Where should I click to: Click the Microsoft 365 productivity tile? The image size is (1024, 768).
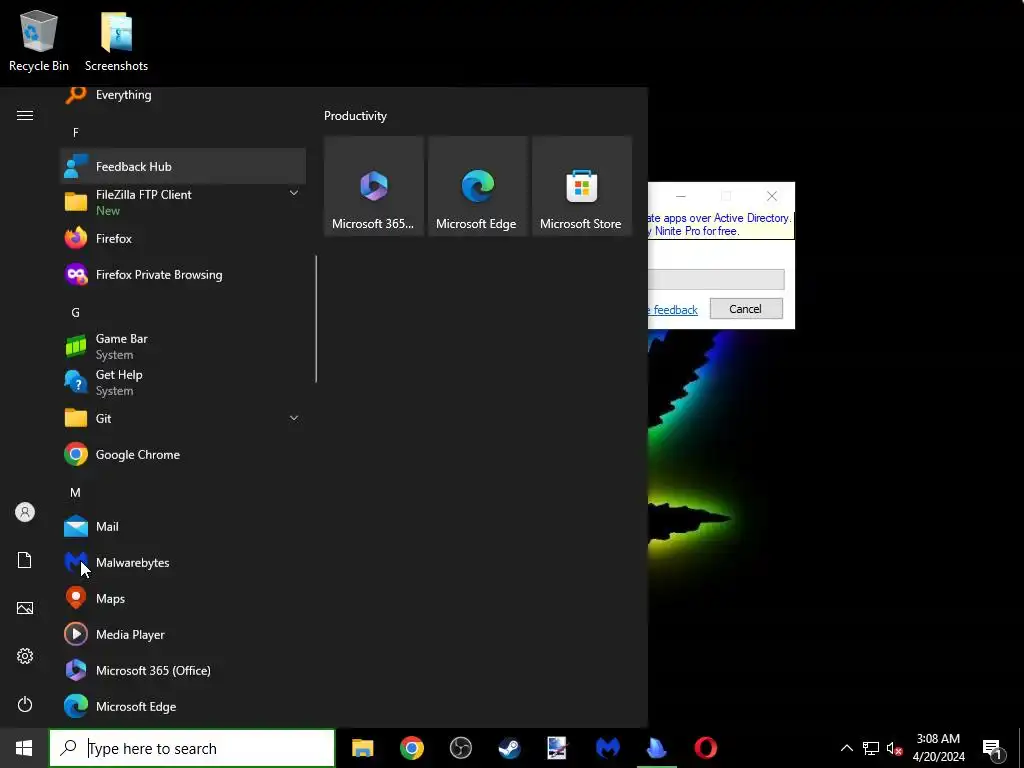coord(374,186)
